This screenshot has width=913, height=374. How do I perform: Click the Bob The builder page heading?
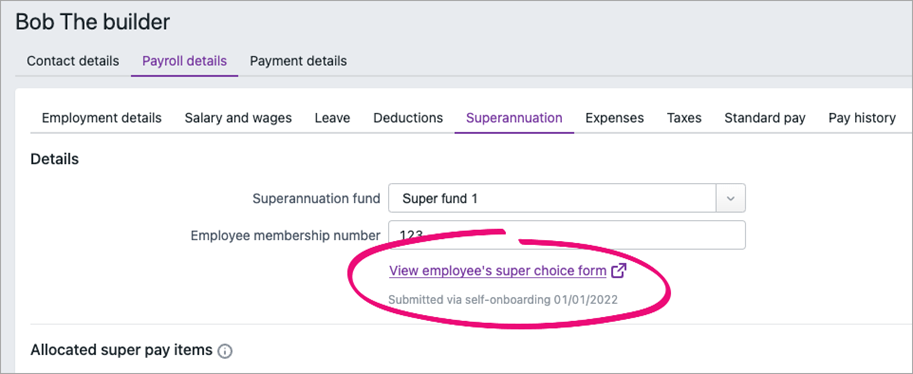click(x=93, y=22)
